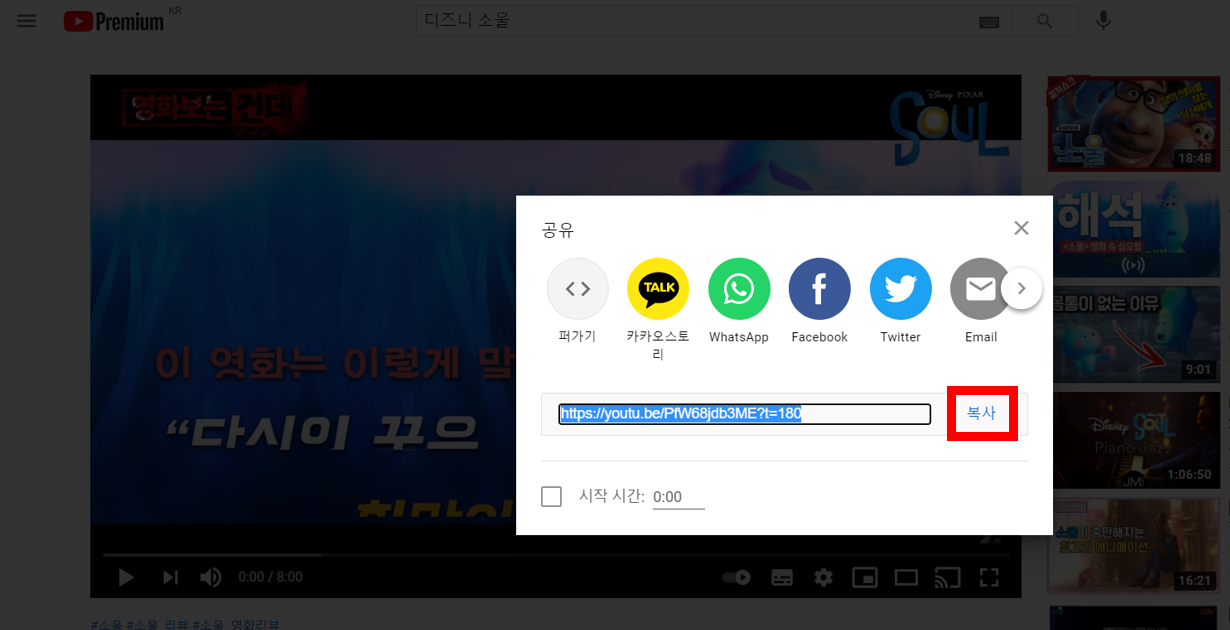Show more share targets with right arrow

(x=1021, y=290)
